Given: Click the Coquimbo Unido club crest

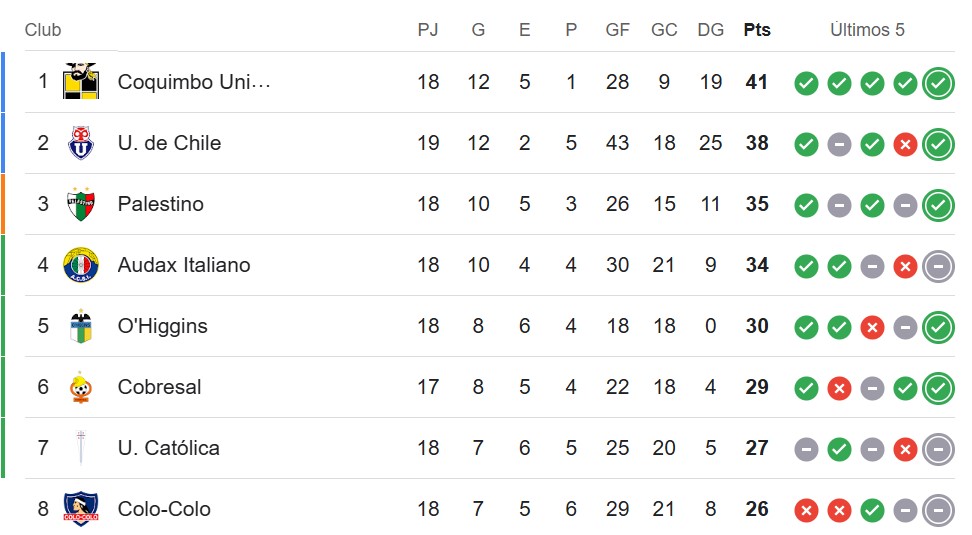Looking at the screenshot, I should (x=81, y=82).
